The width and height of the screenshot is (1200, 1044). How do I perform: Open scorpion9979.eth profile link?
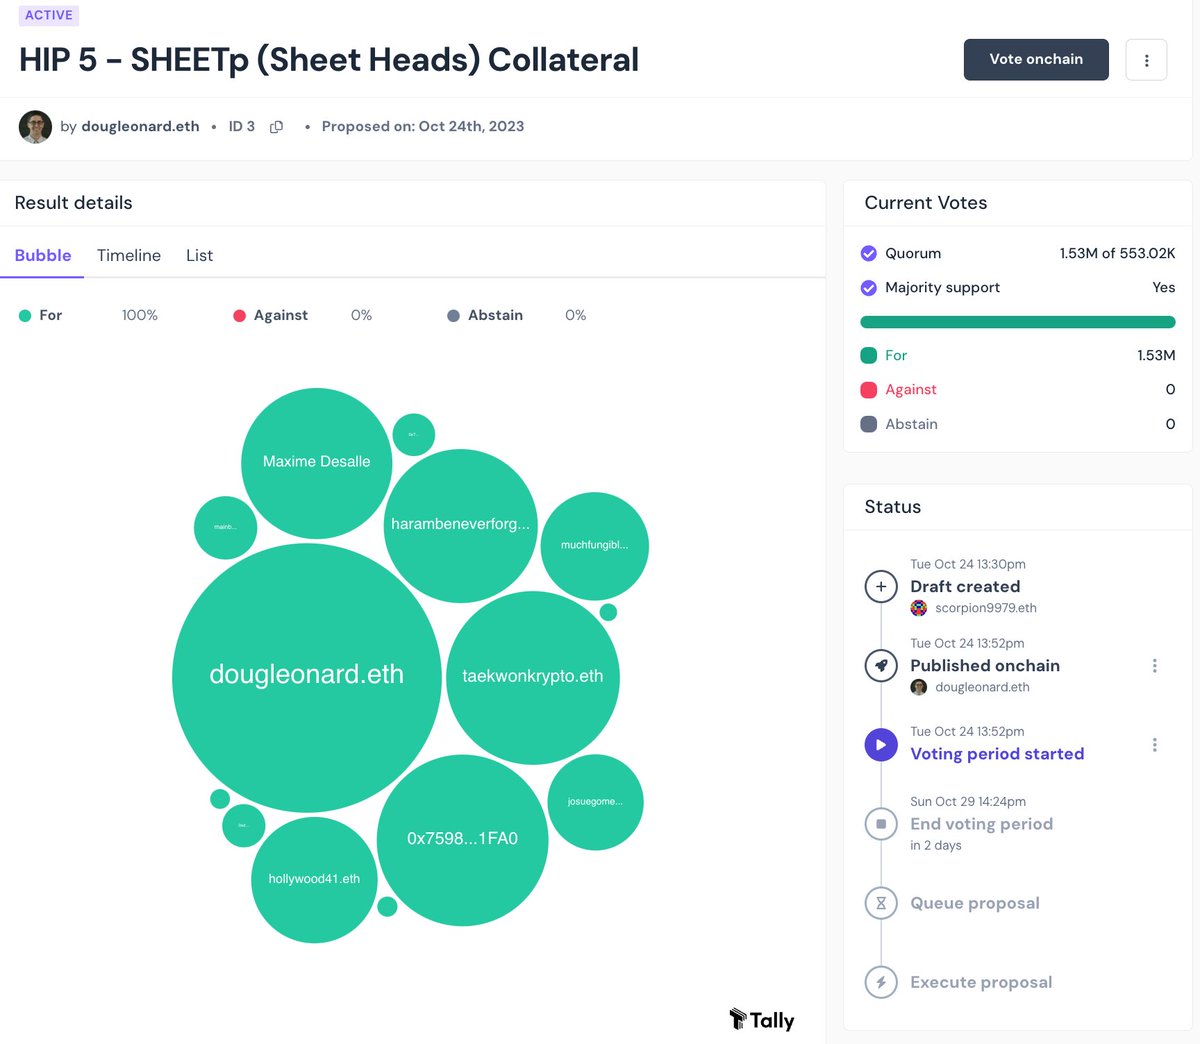(x=986, y=608)
